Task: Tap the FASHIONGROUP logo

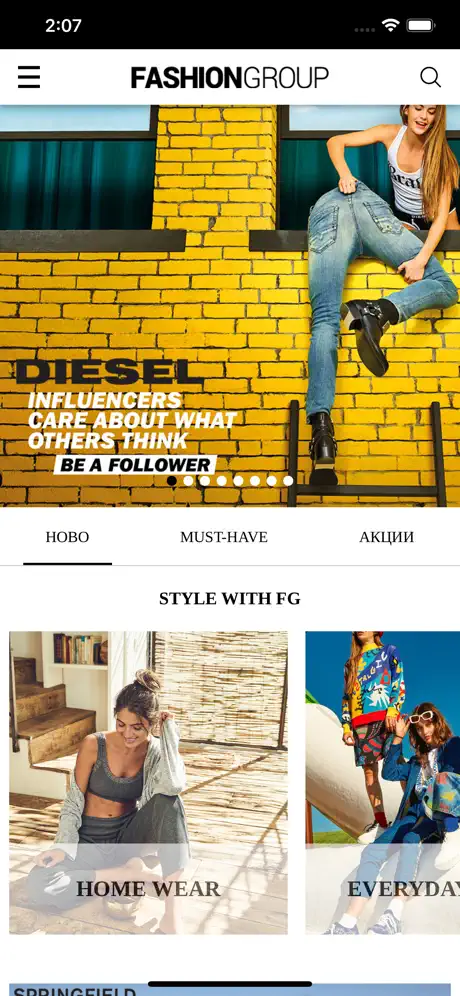Action: [229, 77]
